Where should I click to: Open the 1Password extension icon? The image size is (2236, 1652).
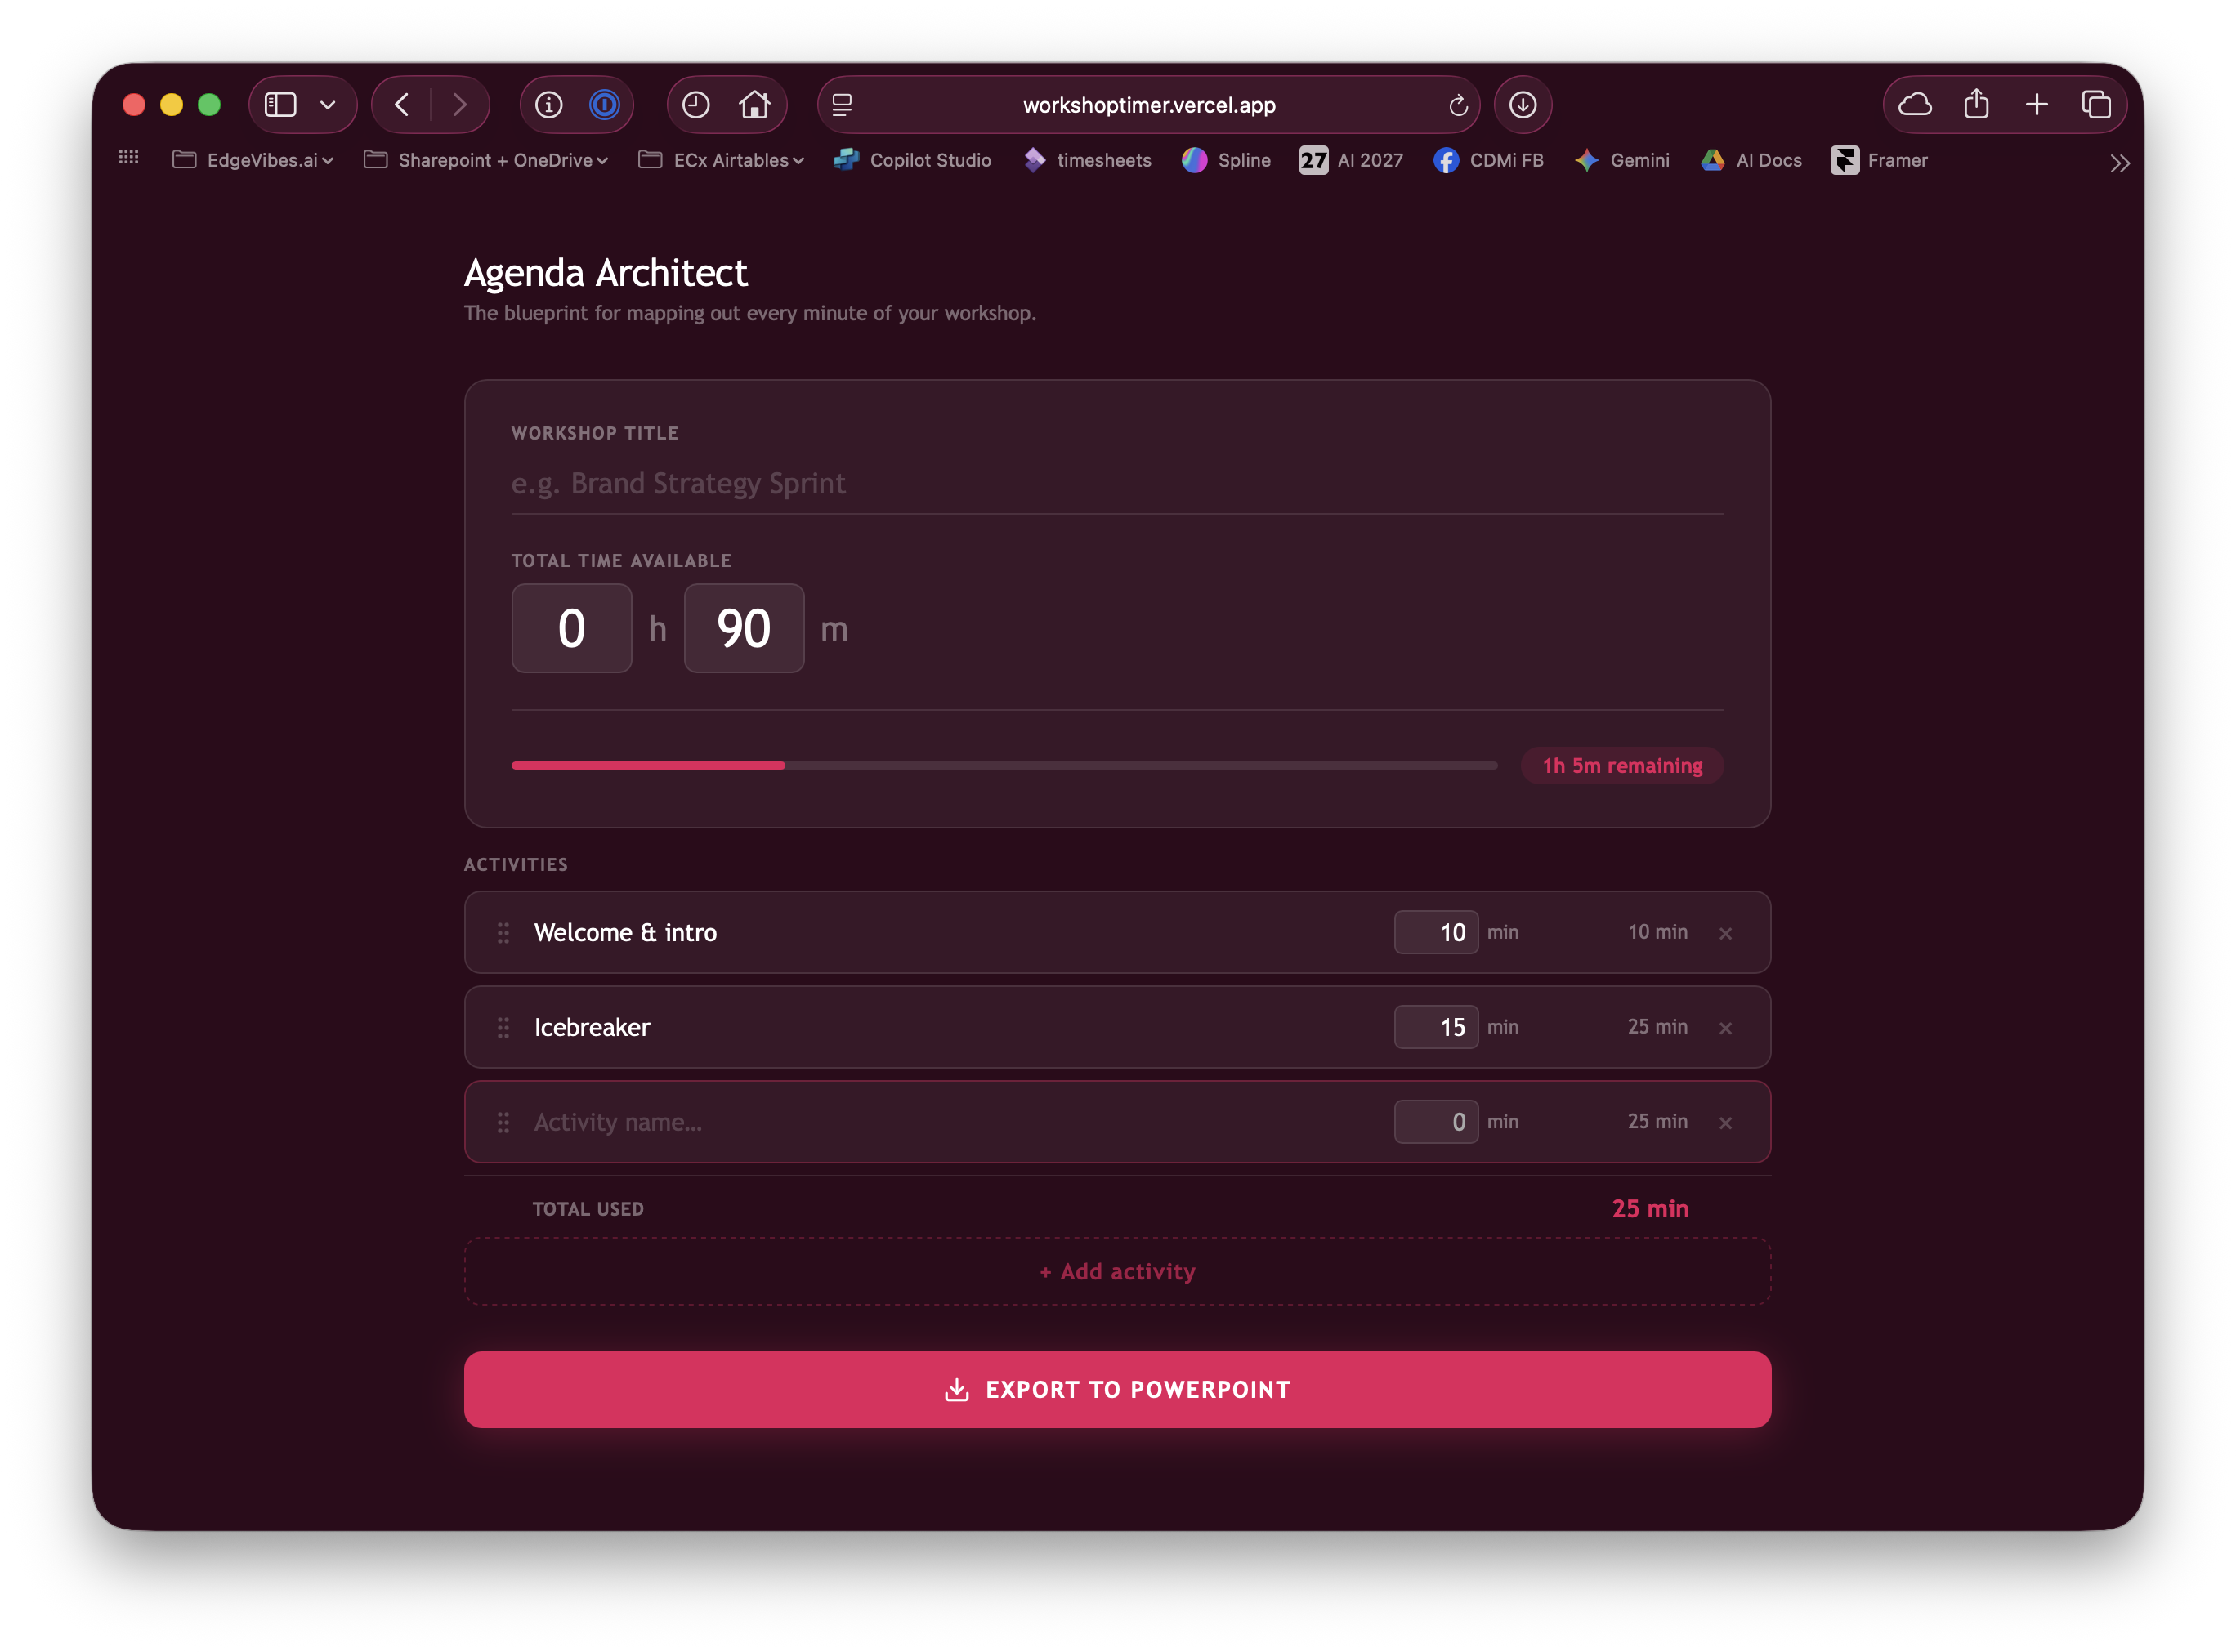click(604, 104)
